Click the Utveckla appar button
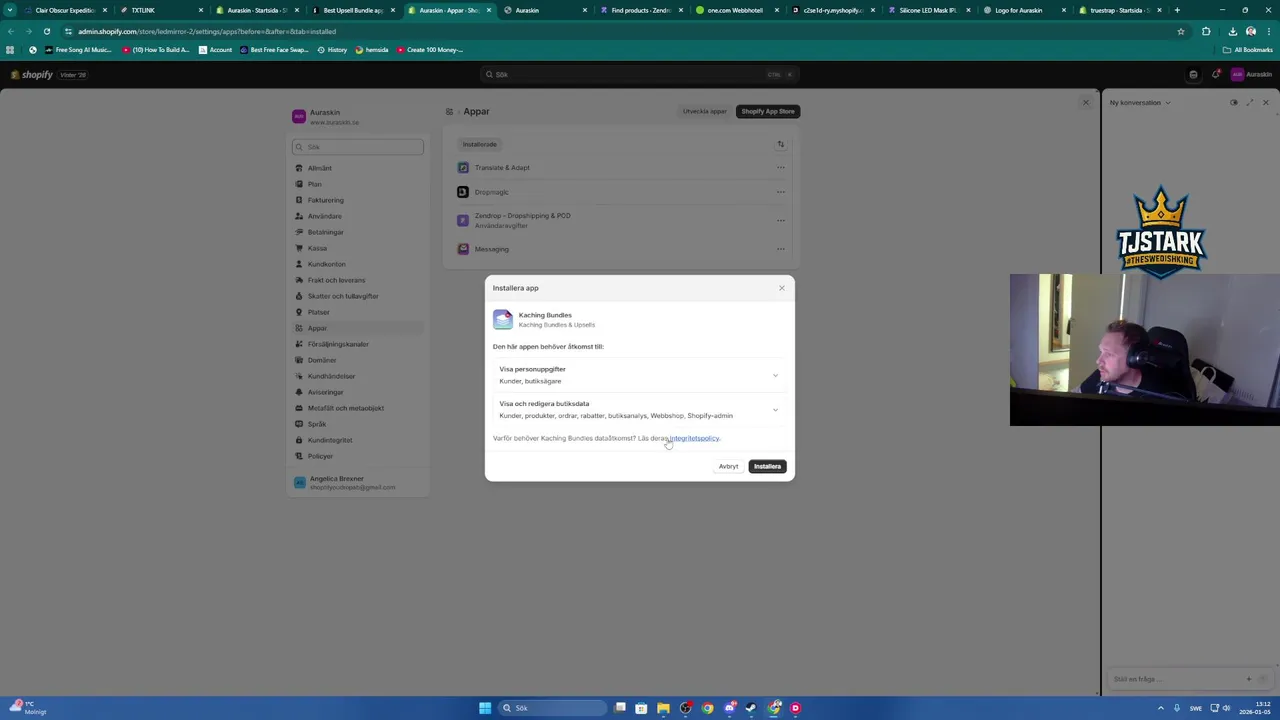1280x720 pixels. (705, 111)
